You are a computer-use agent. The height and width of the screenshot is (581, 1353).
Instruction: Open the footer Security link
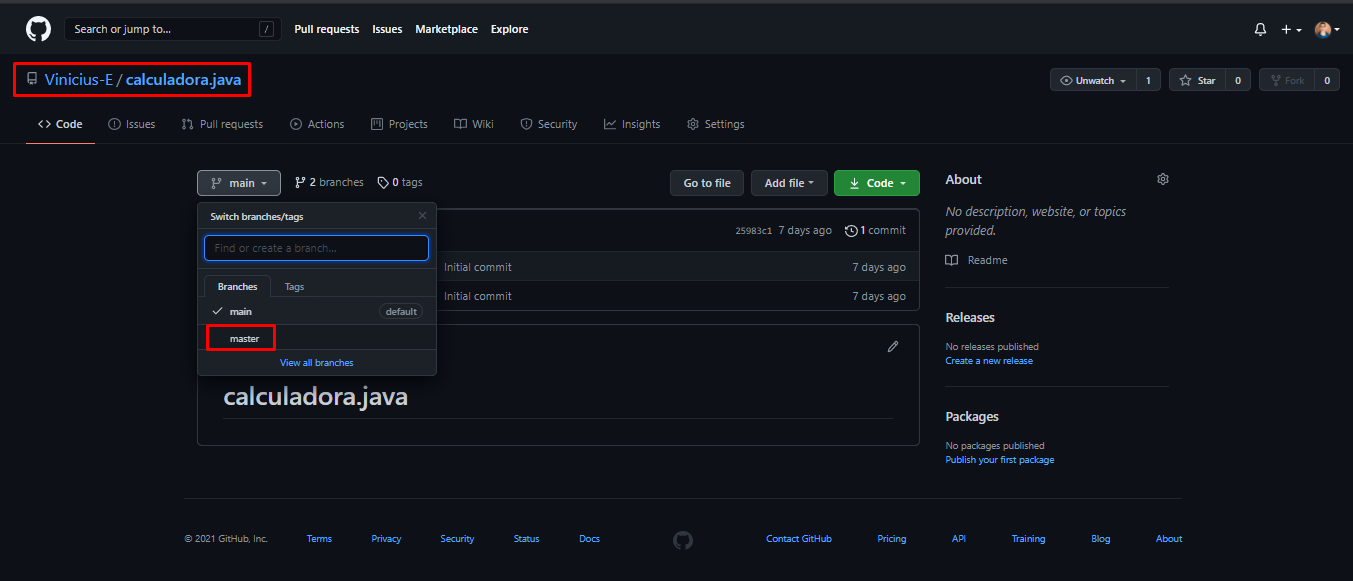[x=457, y=539]
